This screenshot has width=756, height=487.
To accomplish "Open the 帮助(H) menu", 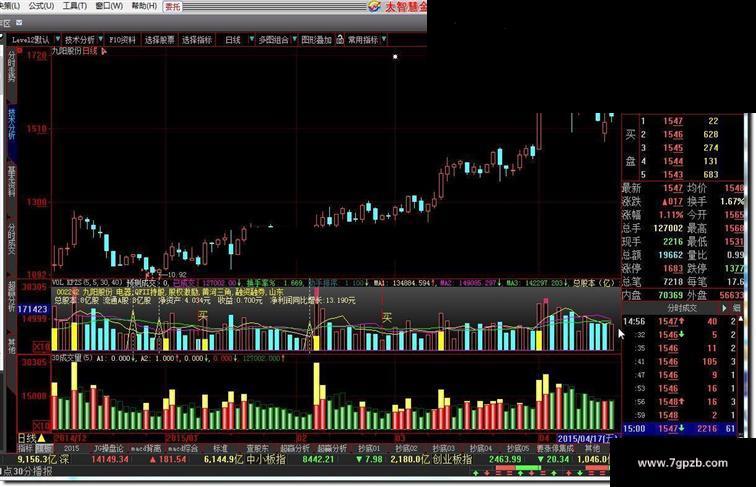I will coord(144,6).
